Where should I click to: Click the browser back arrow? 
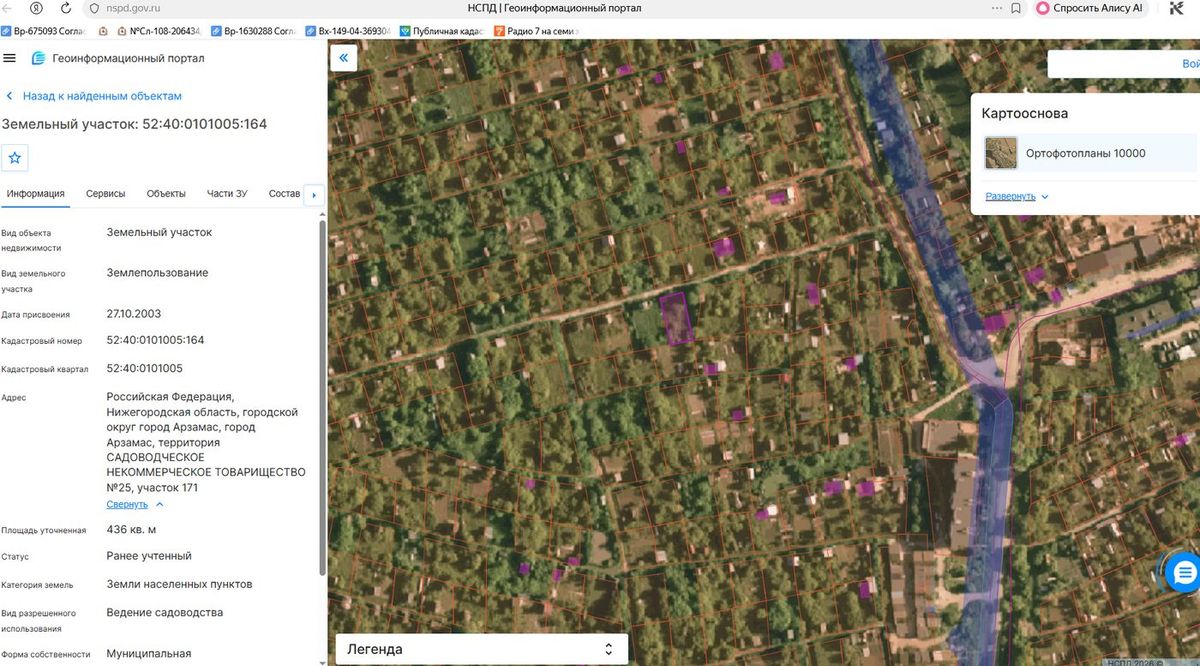click(9, 8)
